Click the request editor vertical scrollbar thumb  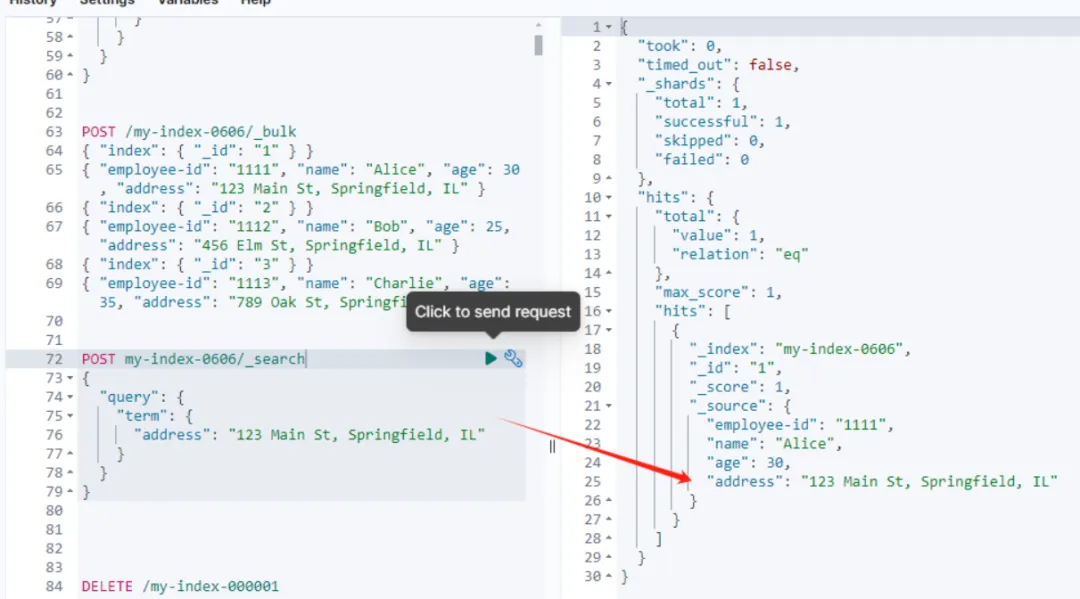538,45
